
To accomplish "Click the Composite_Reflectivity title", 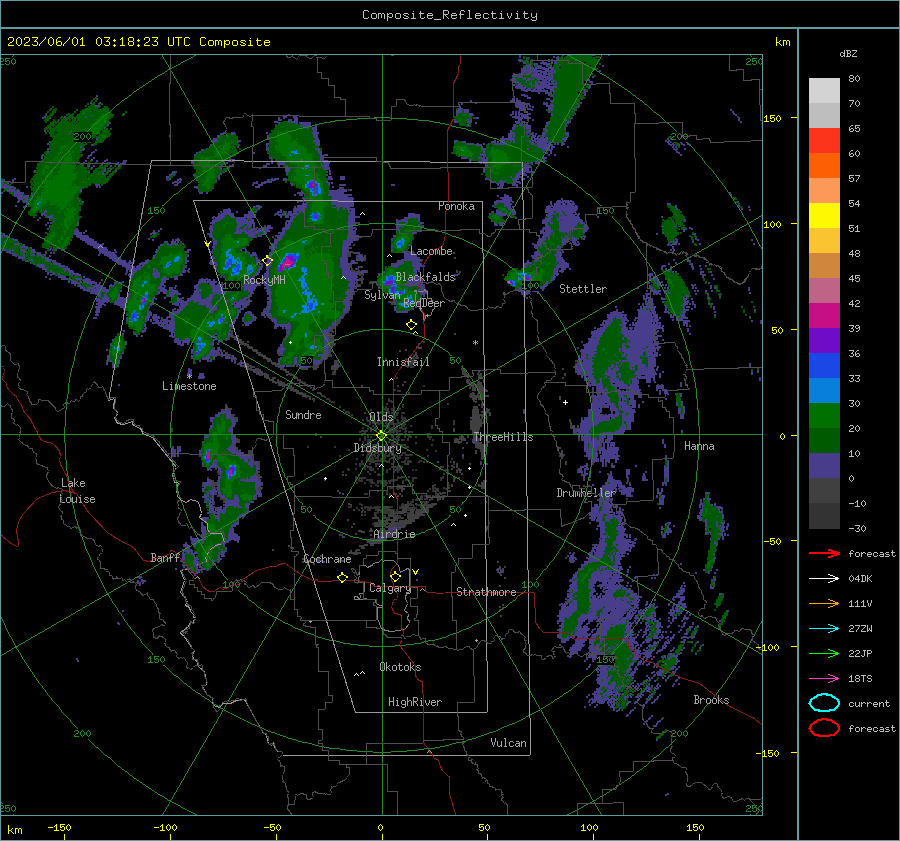I will (450, 15).
